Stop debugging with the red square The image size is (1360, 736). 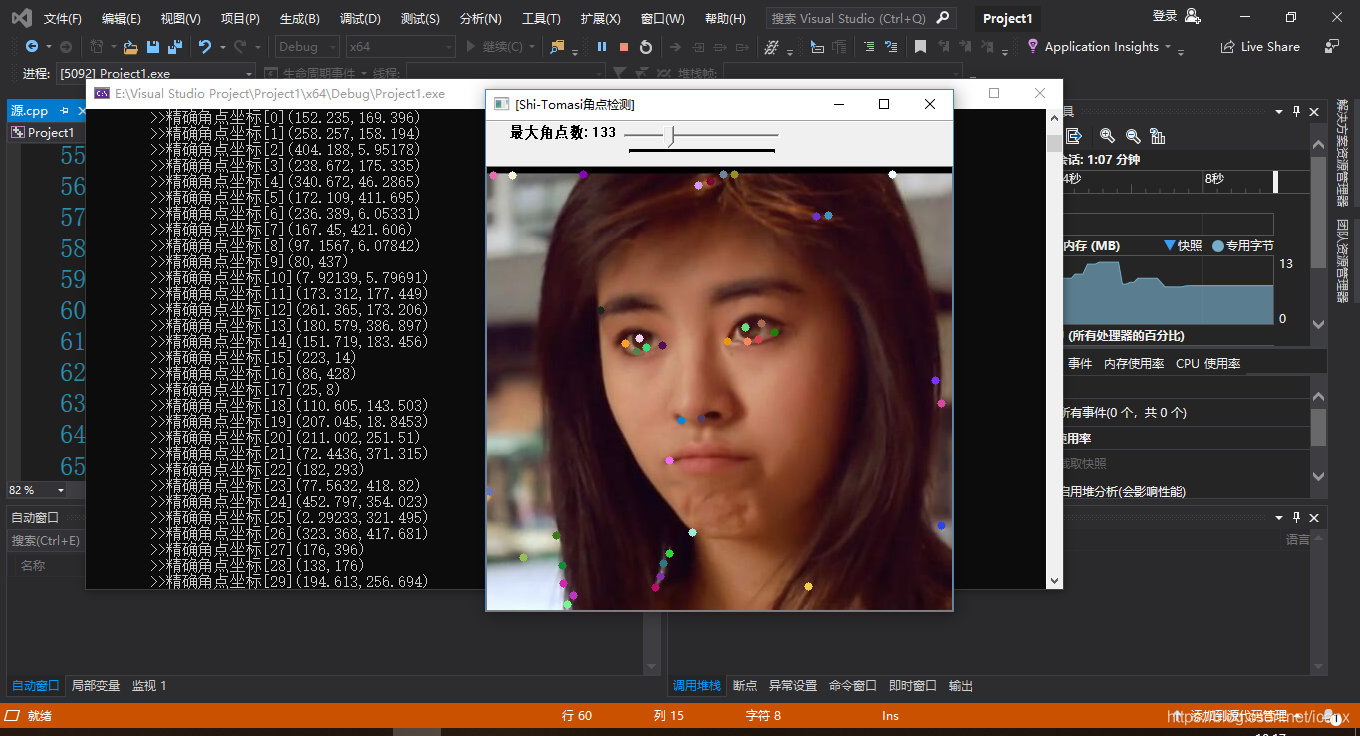[x=624, y=47]
